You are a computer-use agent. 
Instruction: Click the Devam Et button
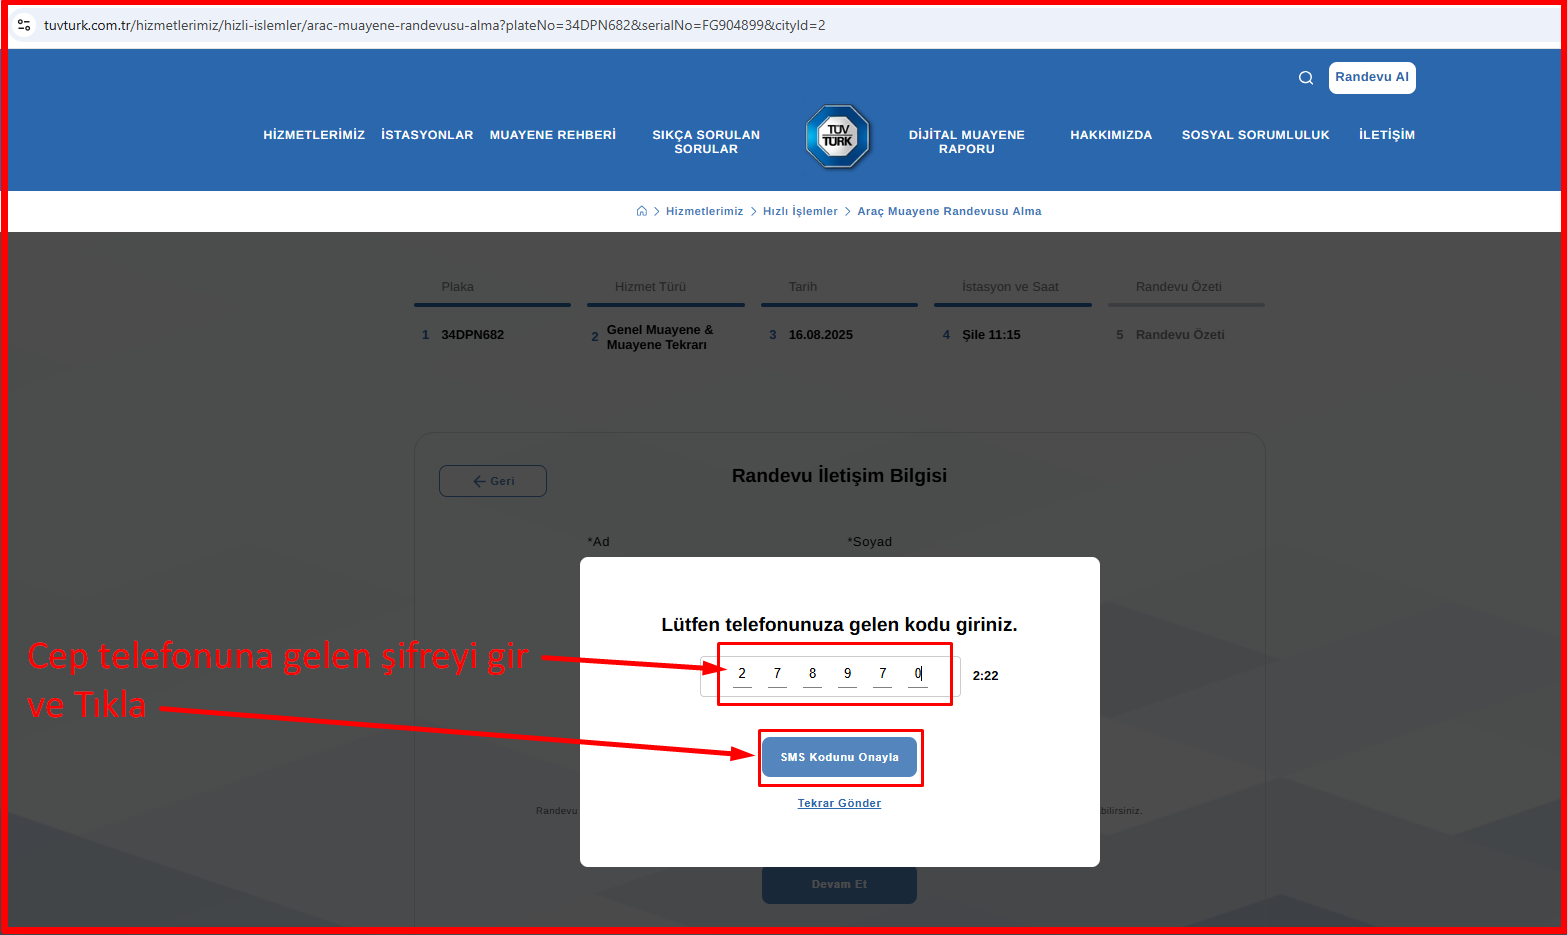point(839,885)
